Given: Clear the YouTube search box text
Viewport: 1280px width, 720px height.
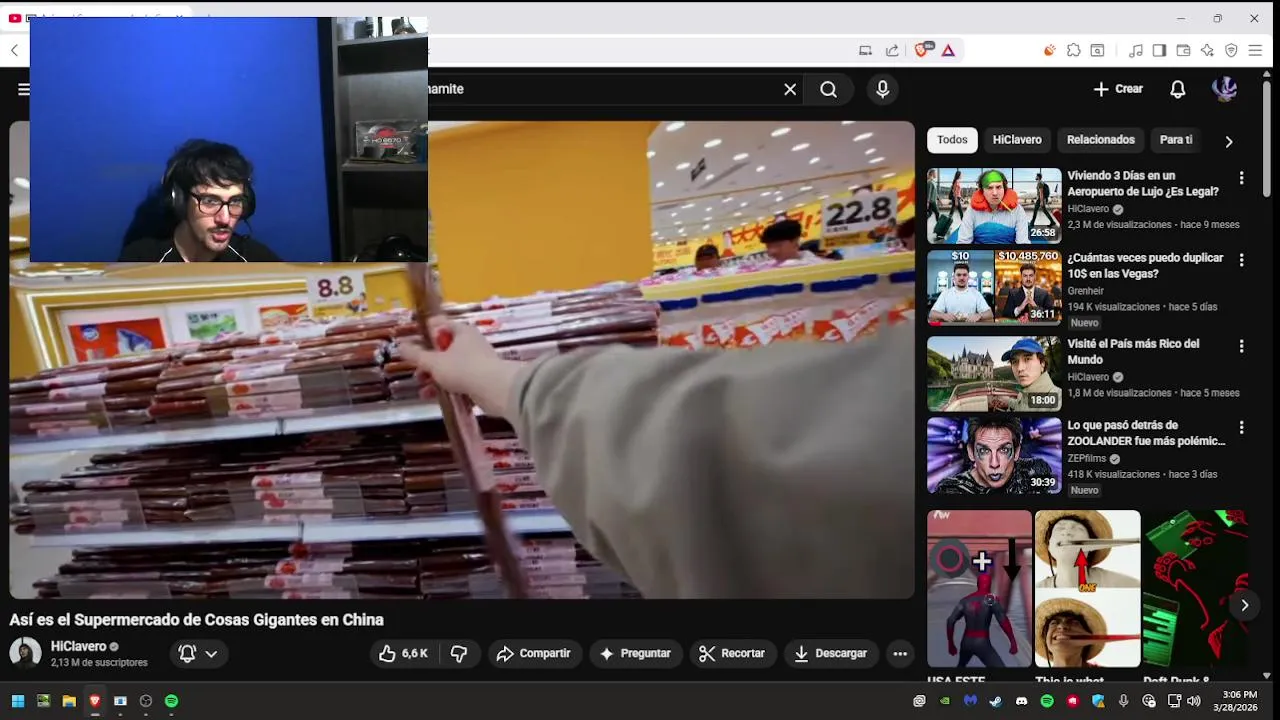Looking at the screenshot, I should (x=790, y=89).
